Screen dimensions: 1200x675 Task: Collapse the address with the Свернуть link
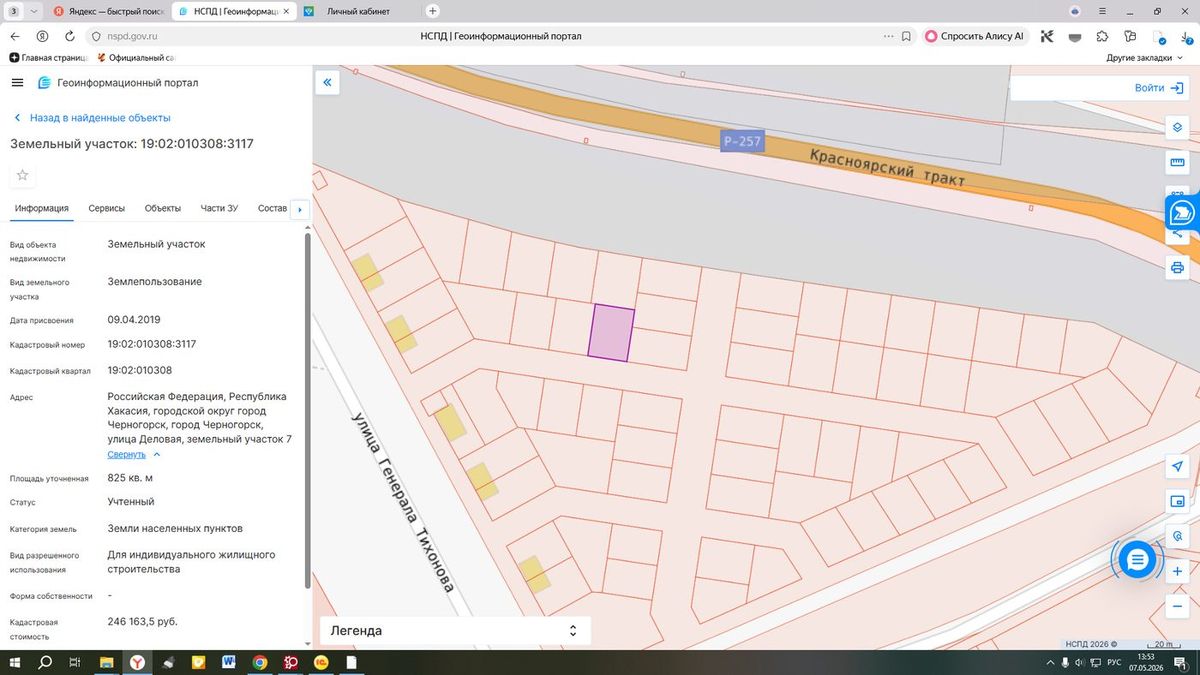127,454
